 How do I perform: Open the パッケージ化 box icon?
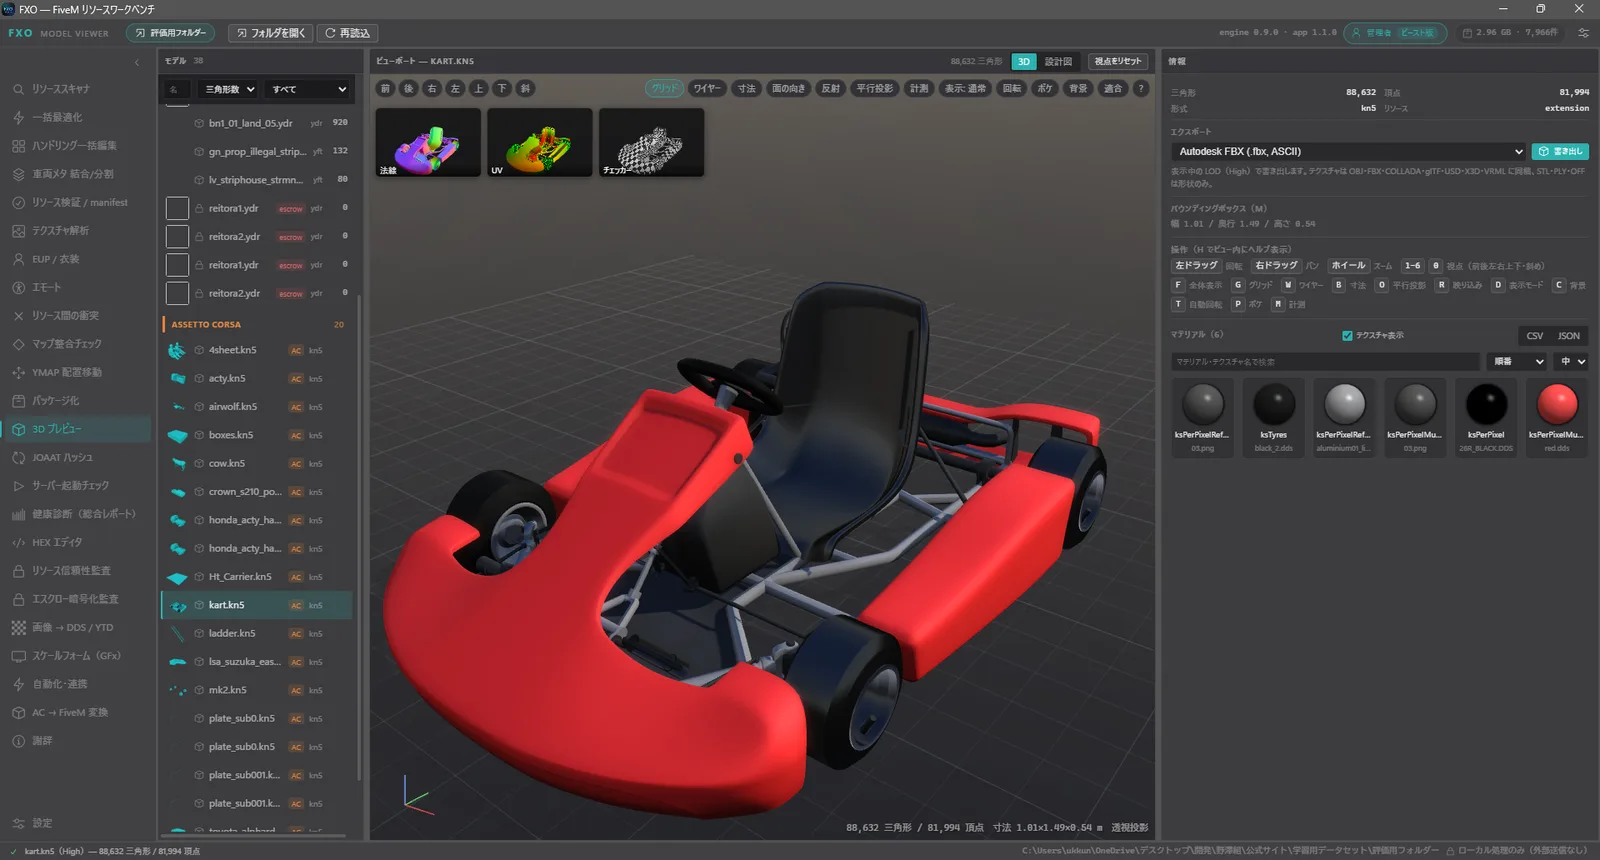18,401
